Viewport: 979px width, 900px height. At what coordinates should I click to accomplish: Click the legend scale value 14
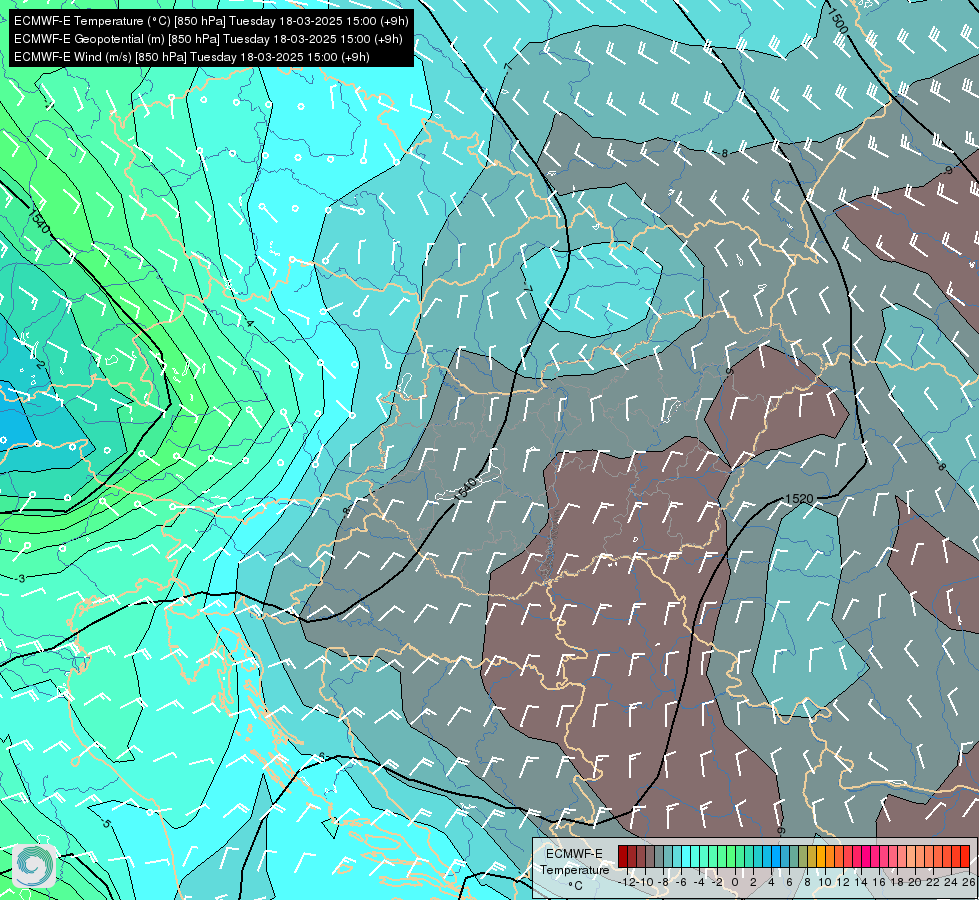point(861,882)
